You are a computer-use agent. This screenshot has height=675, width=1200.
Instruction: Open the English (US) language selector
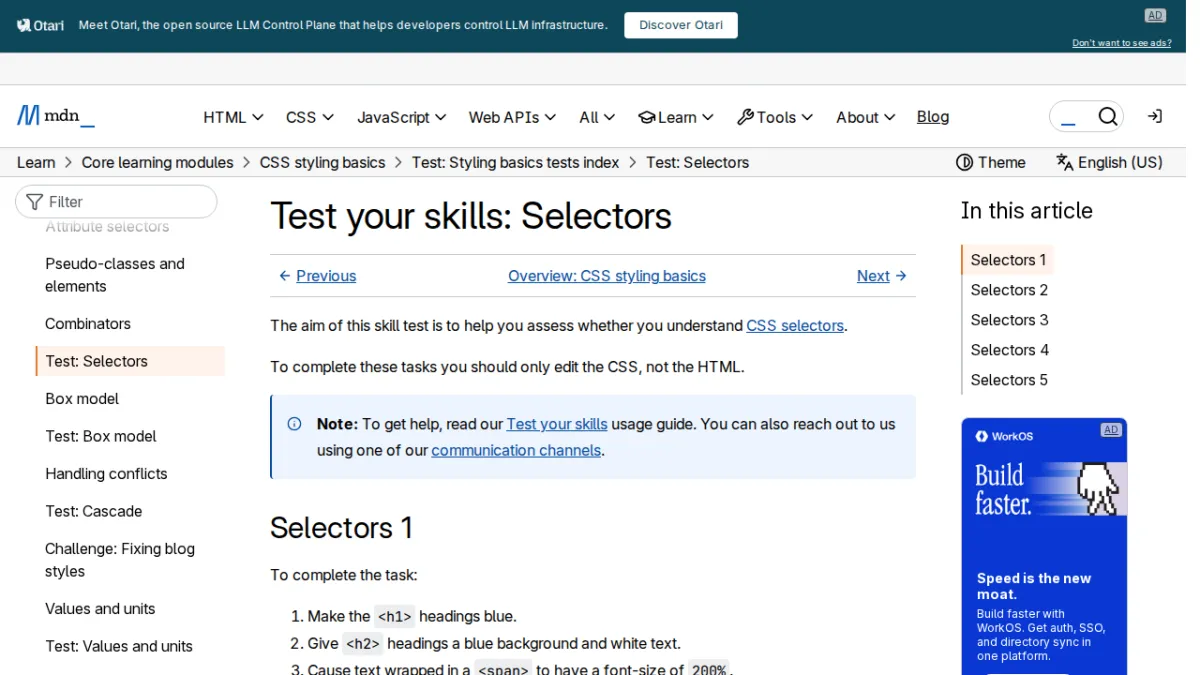[x=1109, y=162]
